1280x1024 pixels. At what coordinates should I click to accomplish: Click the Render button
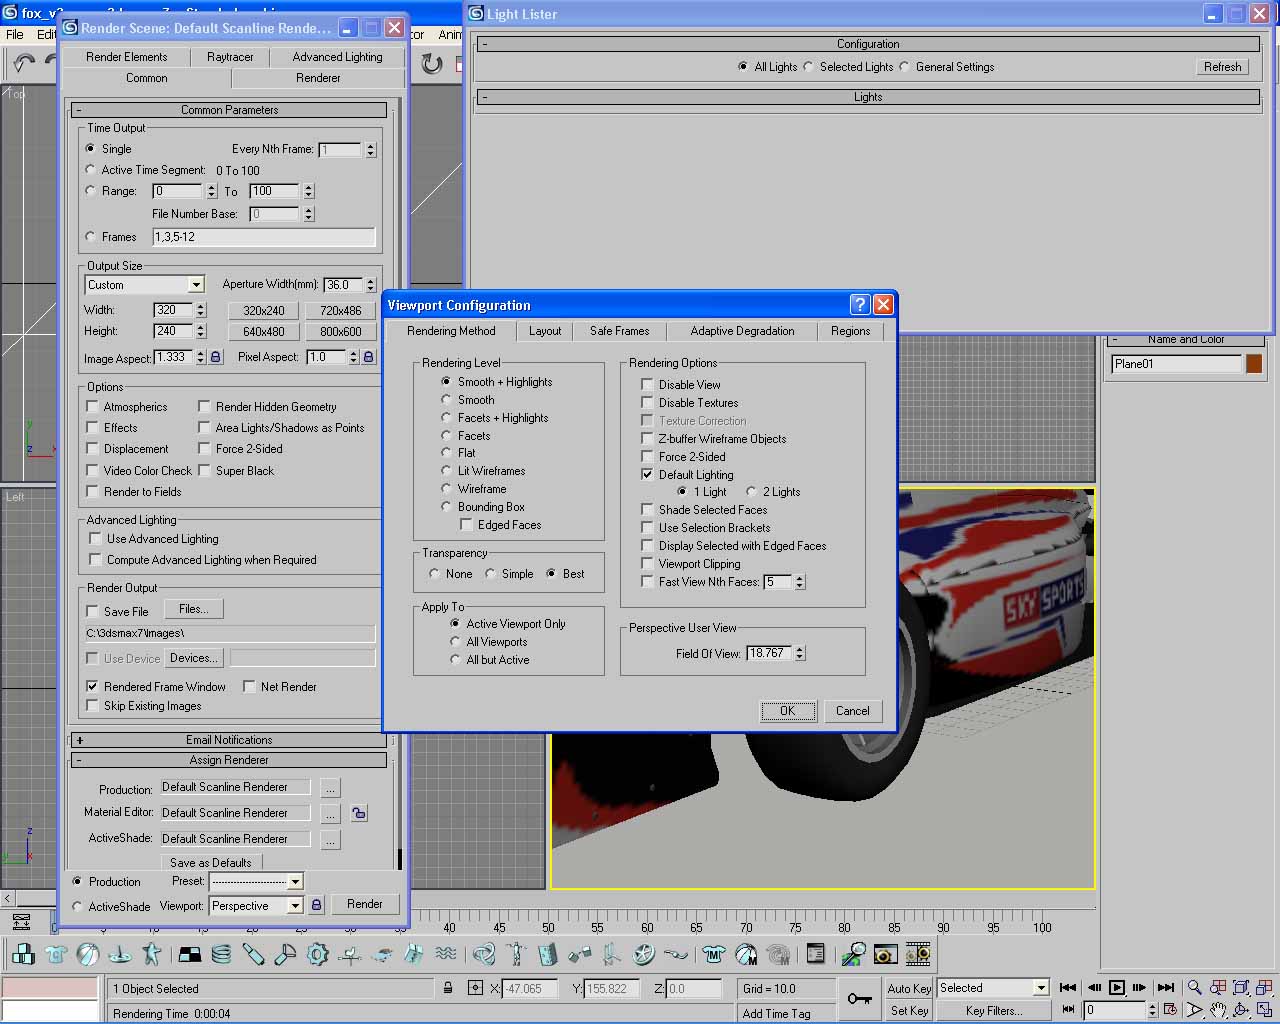364,904
